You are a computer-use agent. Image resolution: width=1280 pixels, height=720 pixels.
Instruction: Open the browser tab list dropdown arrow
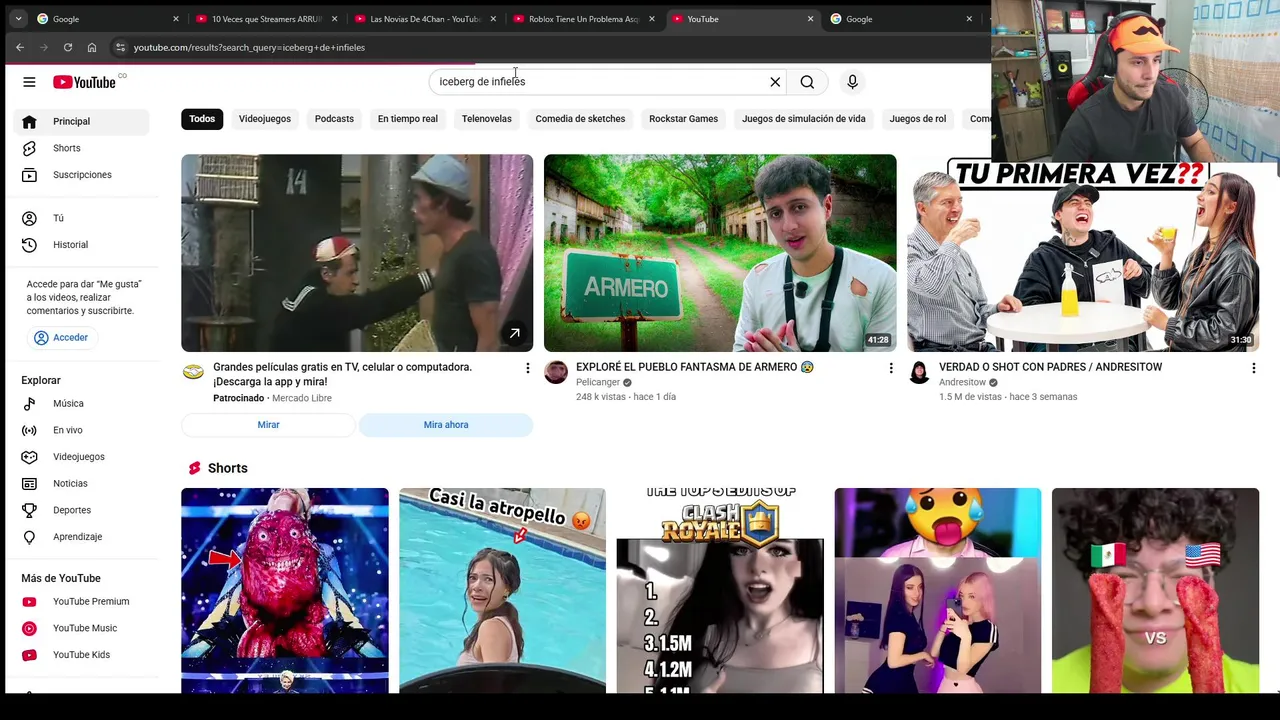tap(18, 19)
